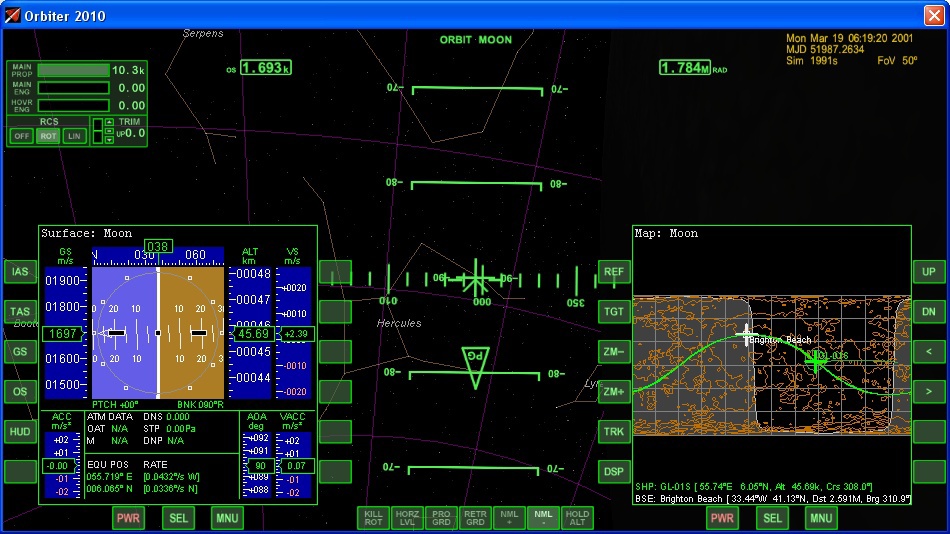The width and height of the screenshot is (950, 534).
Task: Power off the right Map MFD
Action: [x=722, y=518]
